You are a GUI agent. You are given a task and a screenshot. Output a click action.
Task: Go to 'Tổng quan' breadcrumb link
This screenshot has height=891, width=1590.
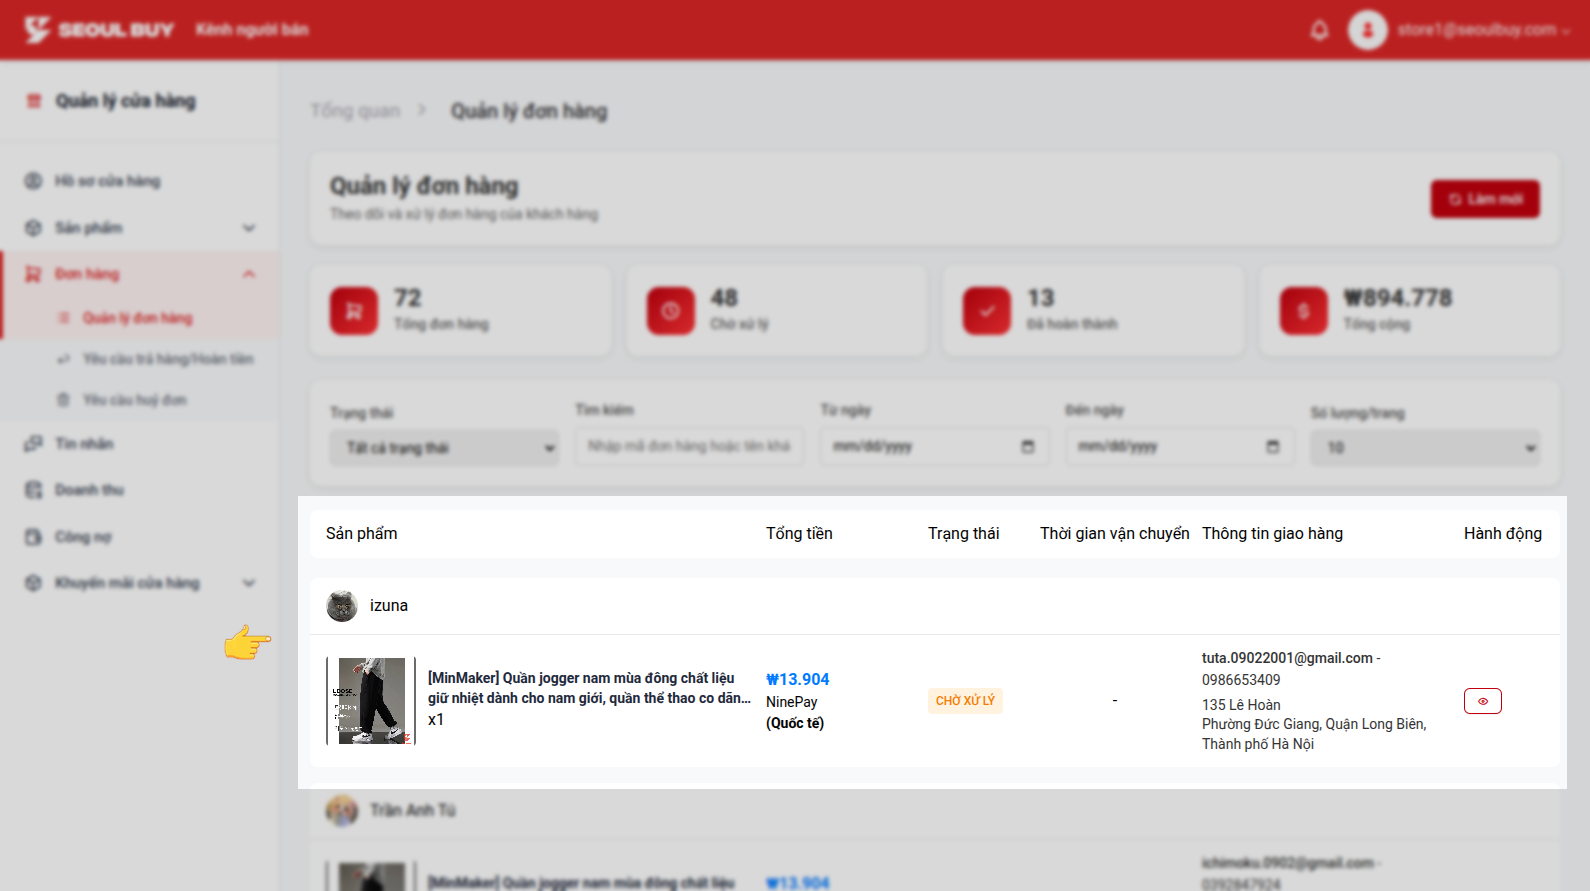click(355, 111)
